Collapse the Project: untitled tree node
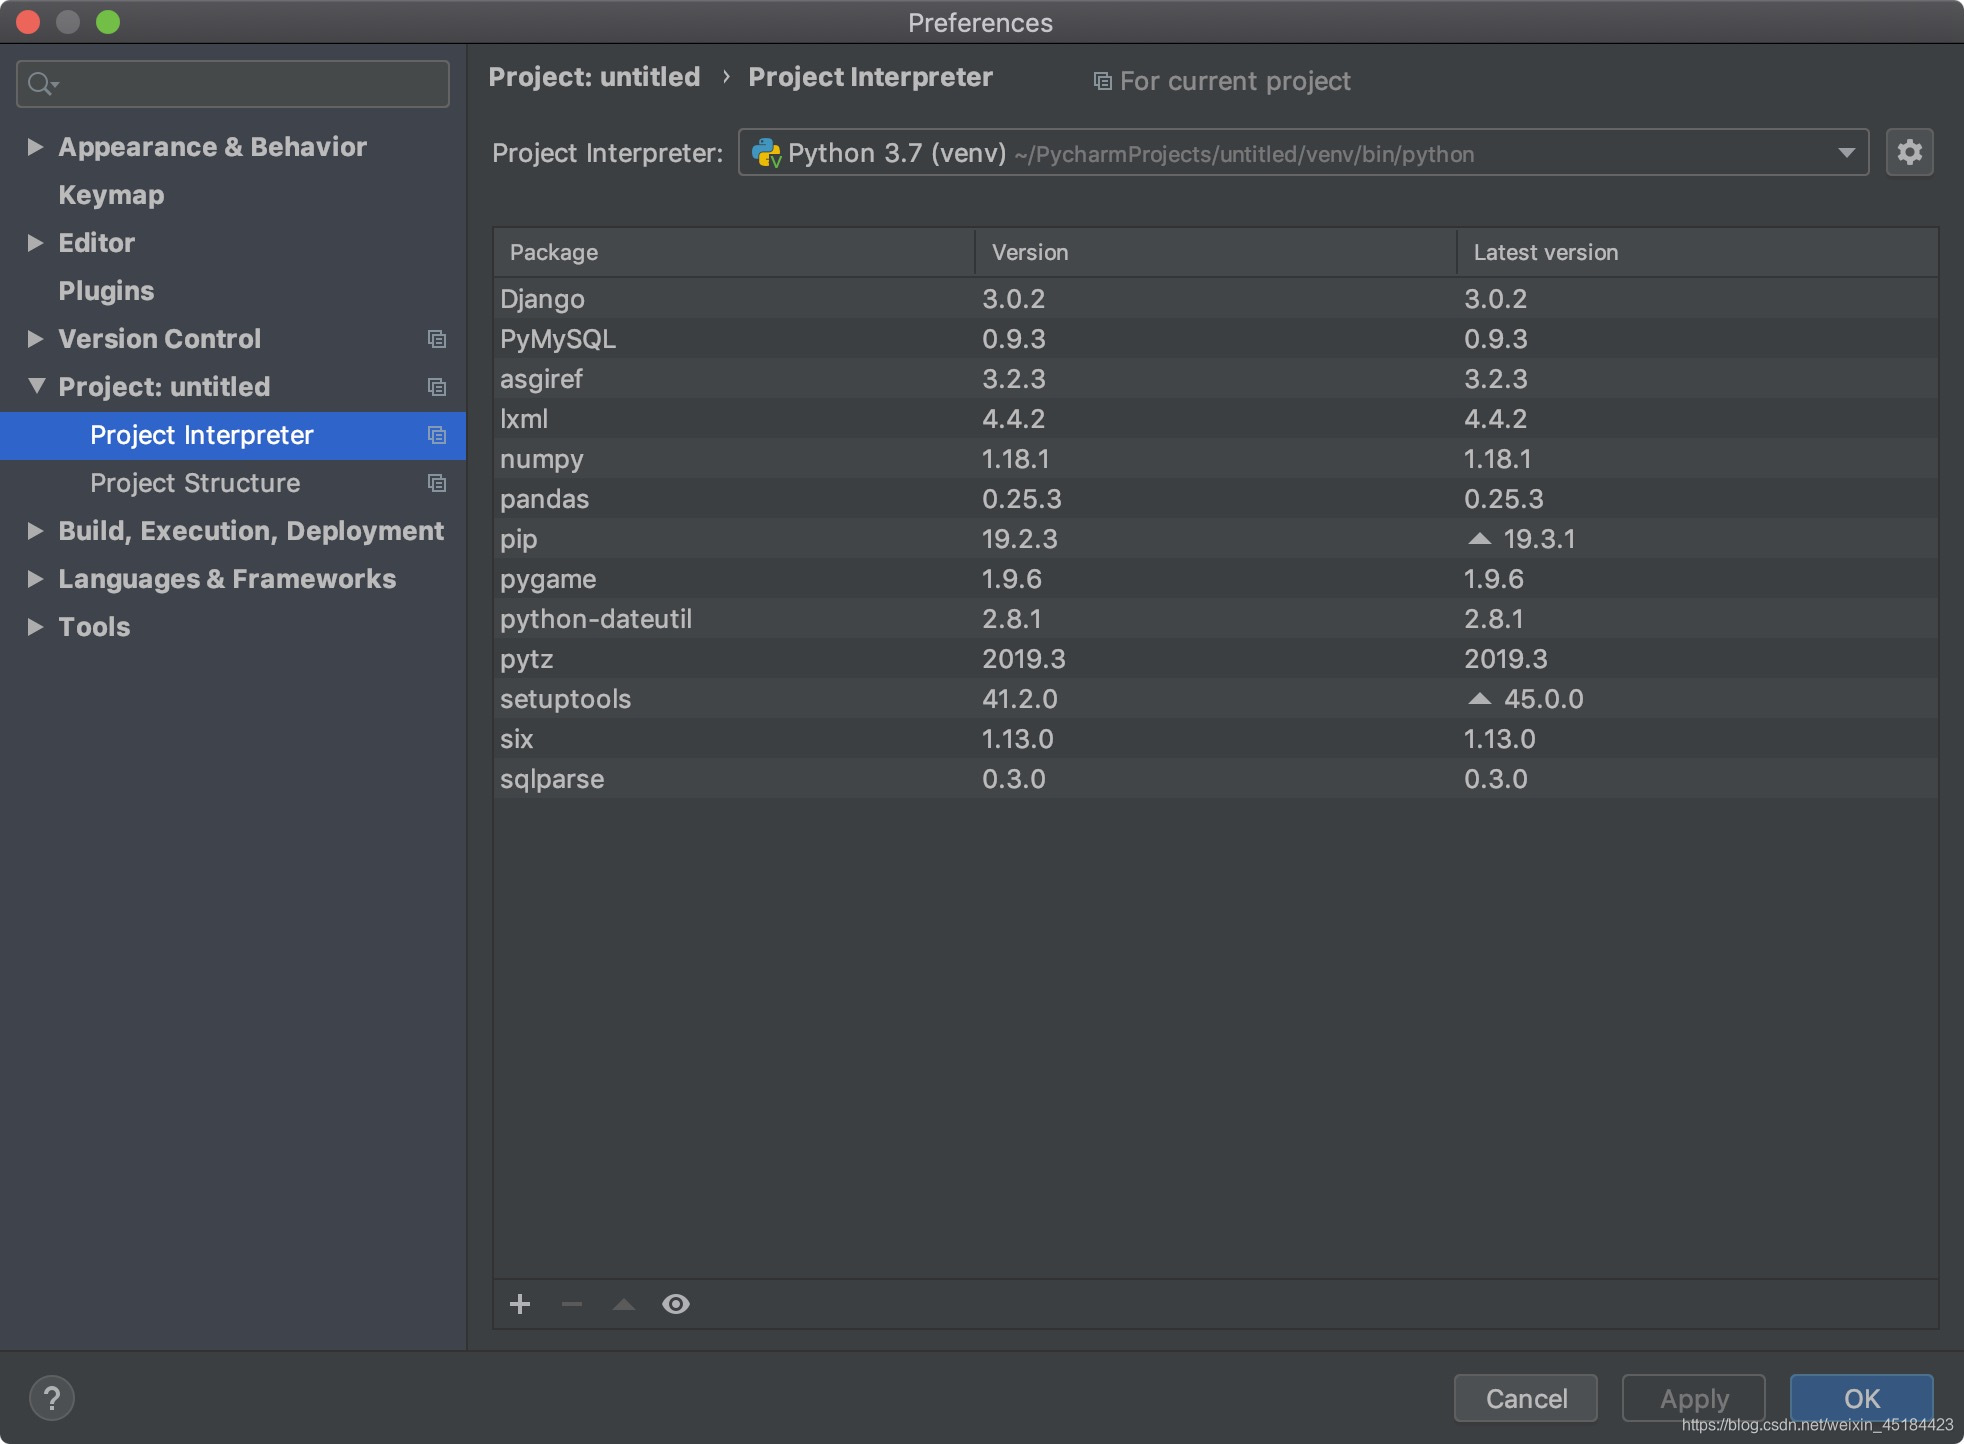This screenshot has height=1444, width=1964. point(36,386)
